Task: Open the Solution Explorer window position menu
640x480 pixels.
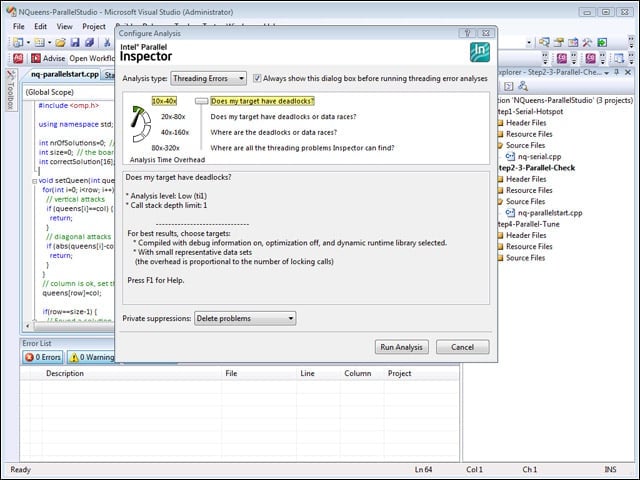Action: 607,73
